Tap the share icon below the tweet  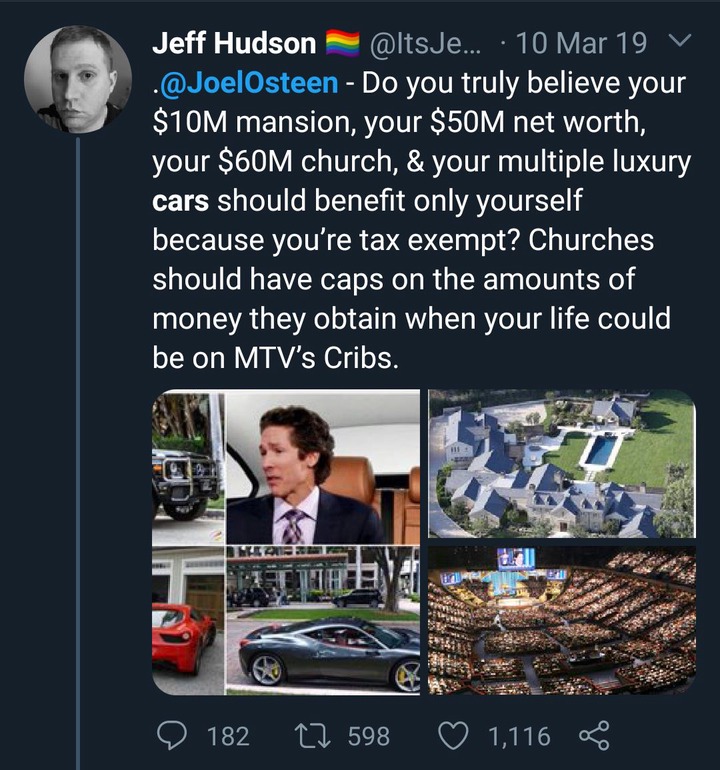pyautogui.click(x=594, y=736)
